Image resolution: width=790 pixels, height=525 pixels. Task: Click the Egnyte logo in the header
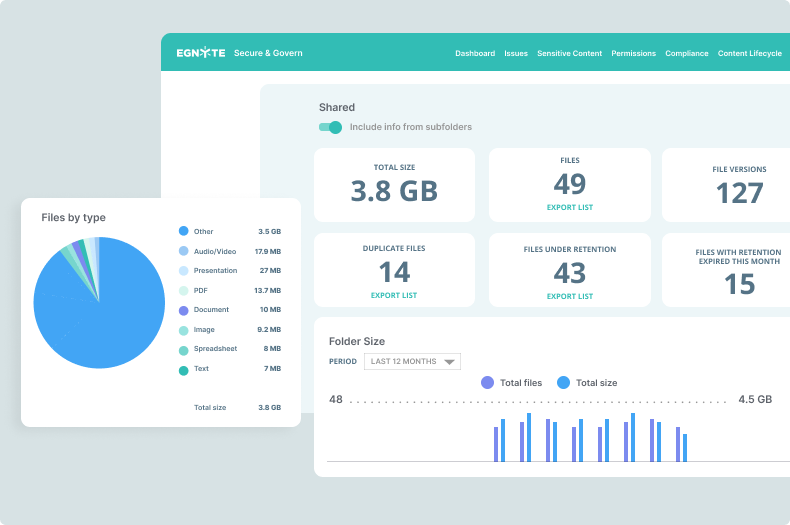click(200, 53)
